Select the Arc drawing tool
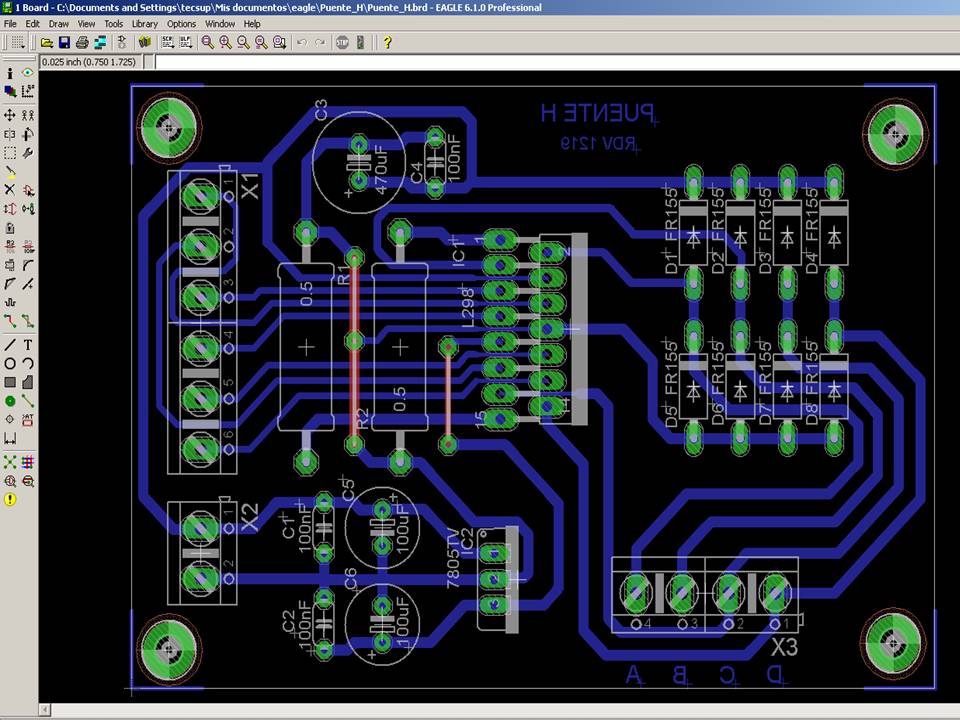This screenshot has height=720, width=960. [28, 364]
